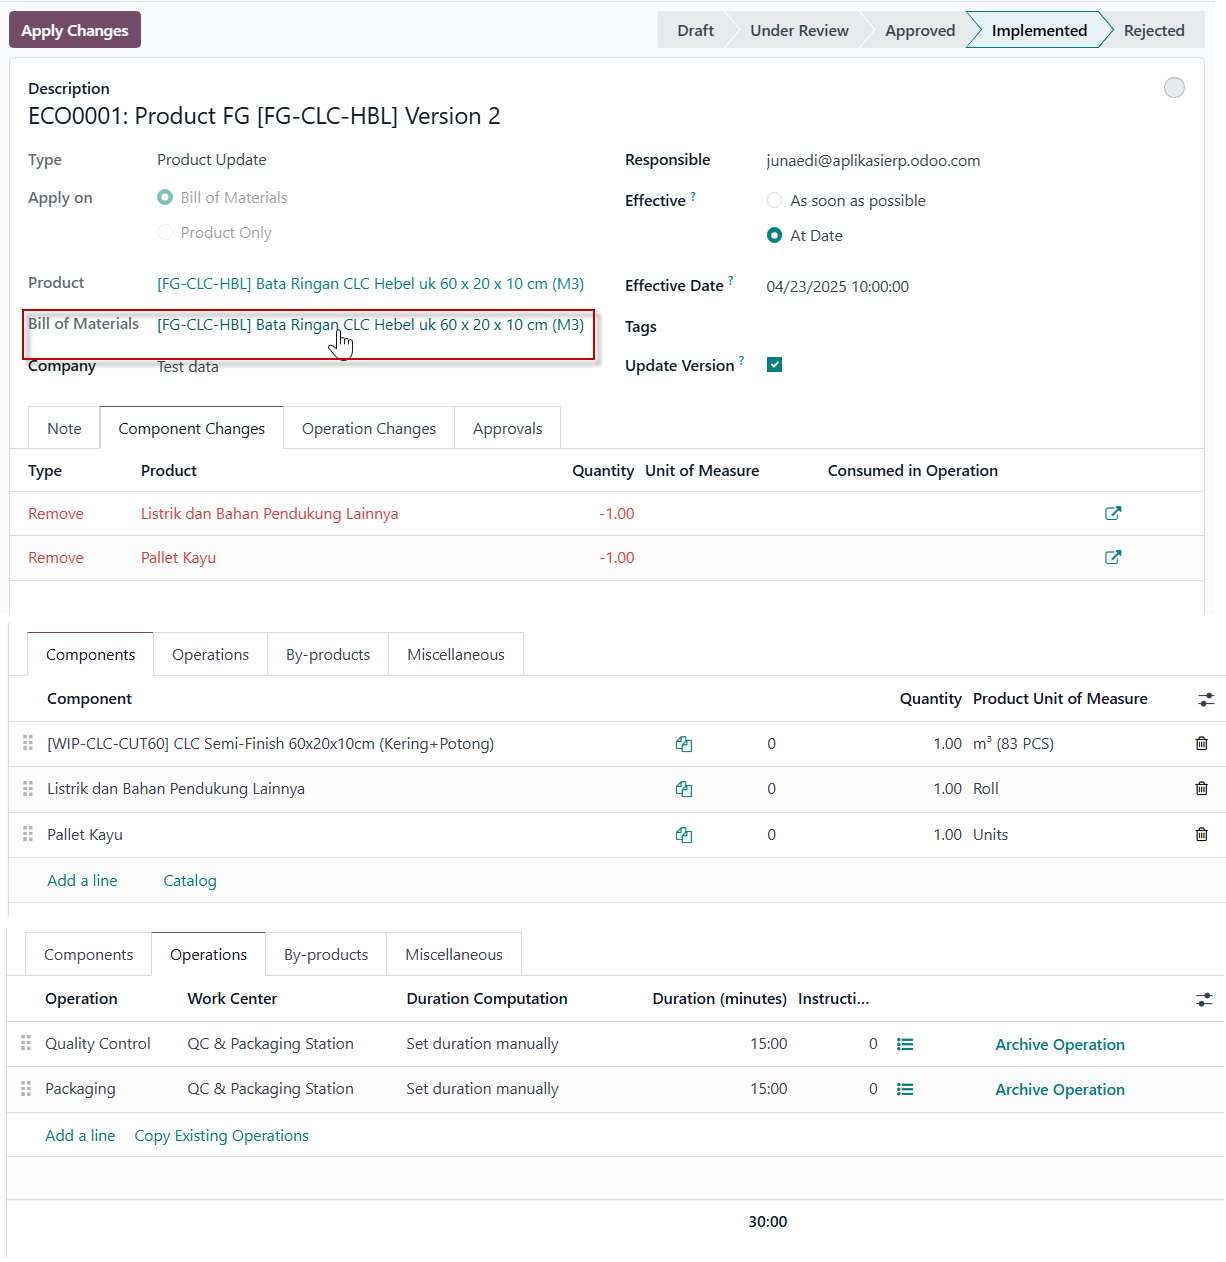Click the grey kanban state circle
1226x1262 pixels.
1174,88
